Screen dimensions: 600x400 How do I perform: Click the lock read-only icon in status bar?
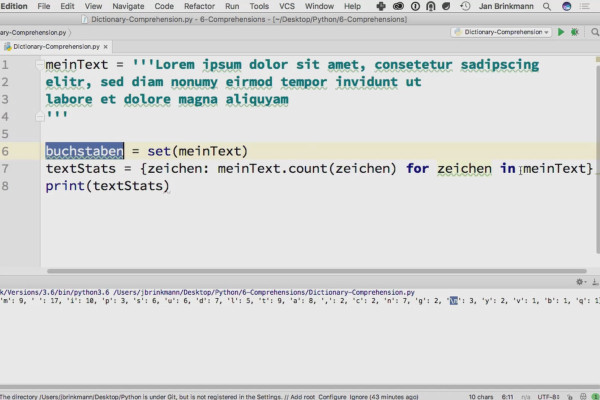[570, 397]
